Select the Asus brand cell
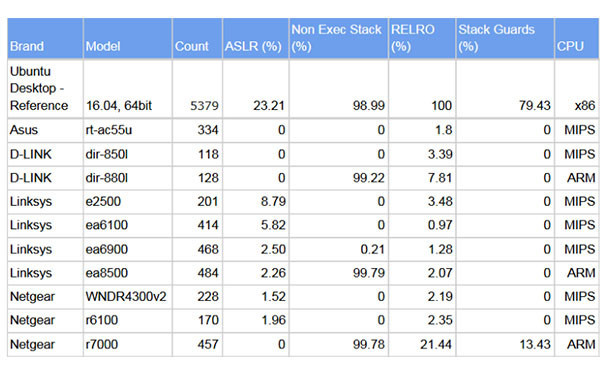This screenshot has height=375, width=600. pos(45,130)
